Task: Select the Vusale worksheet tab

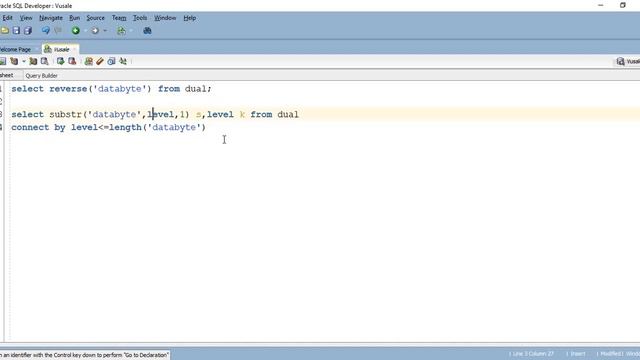Action: coord(61,49)
